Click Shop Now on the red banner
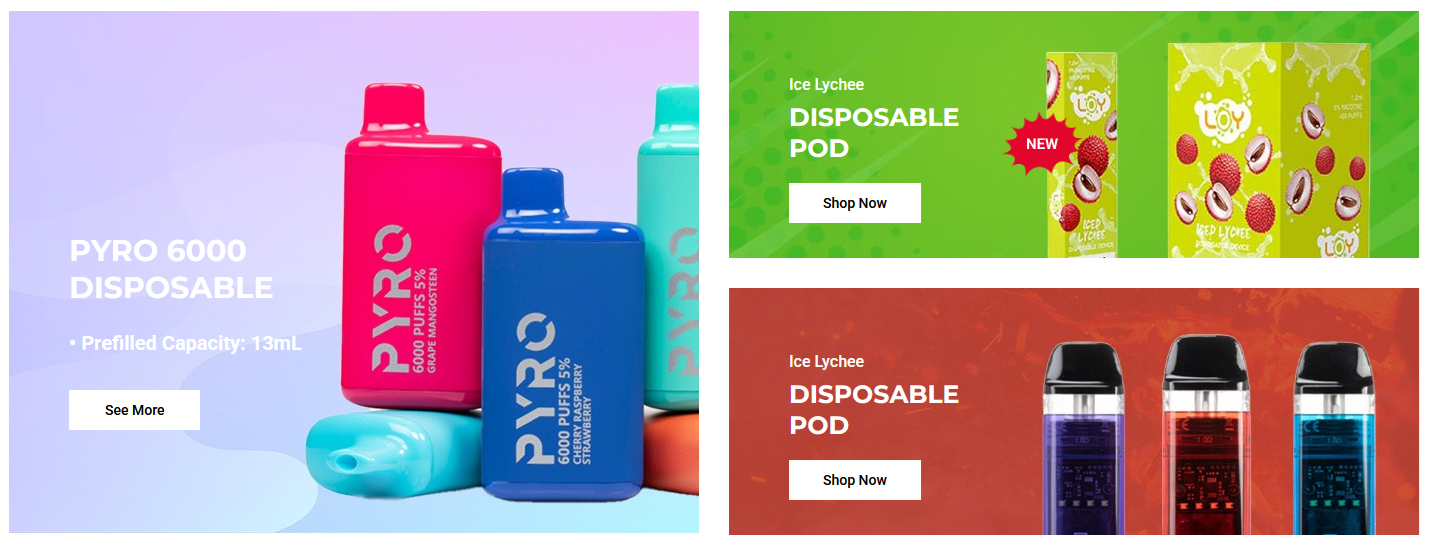1431x548 pixels. click(x=855, y=480)
